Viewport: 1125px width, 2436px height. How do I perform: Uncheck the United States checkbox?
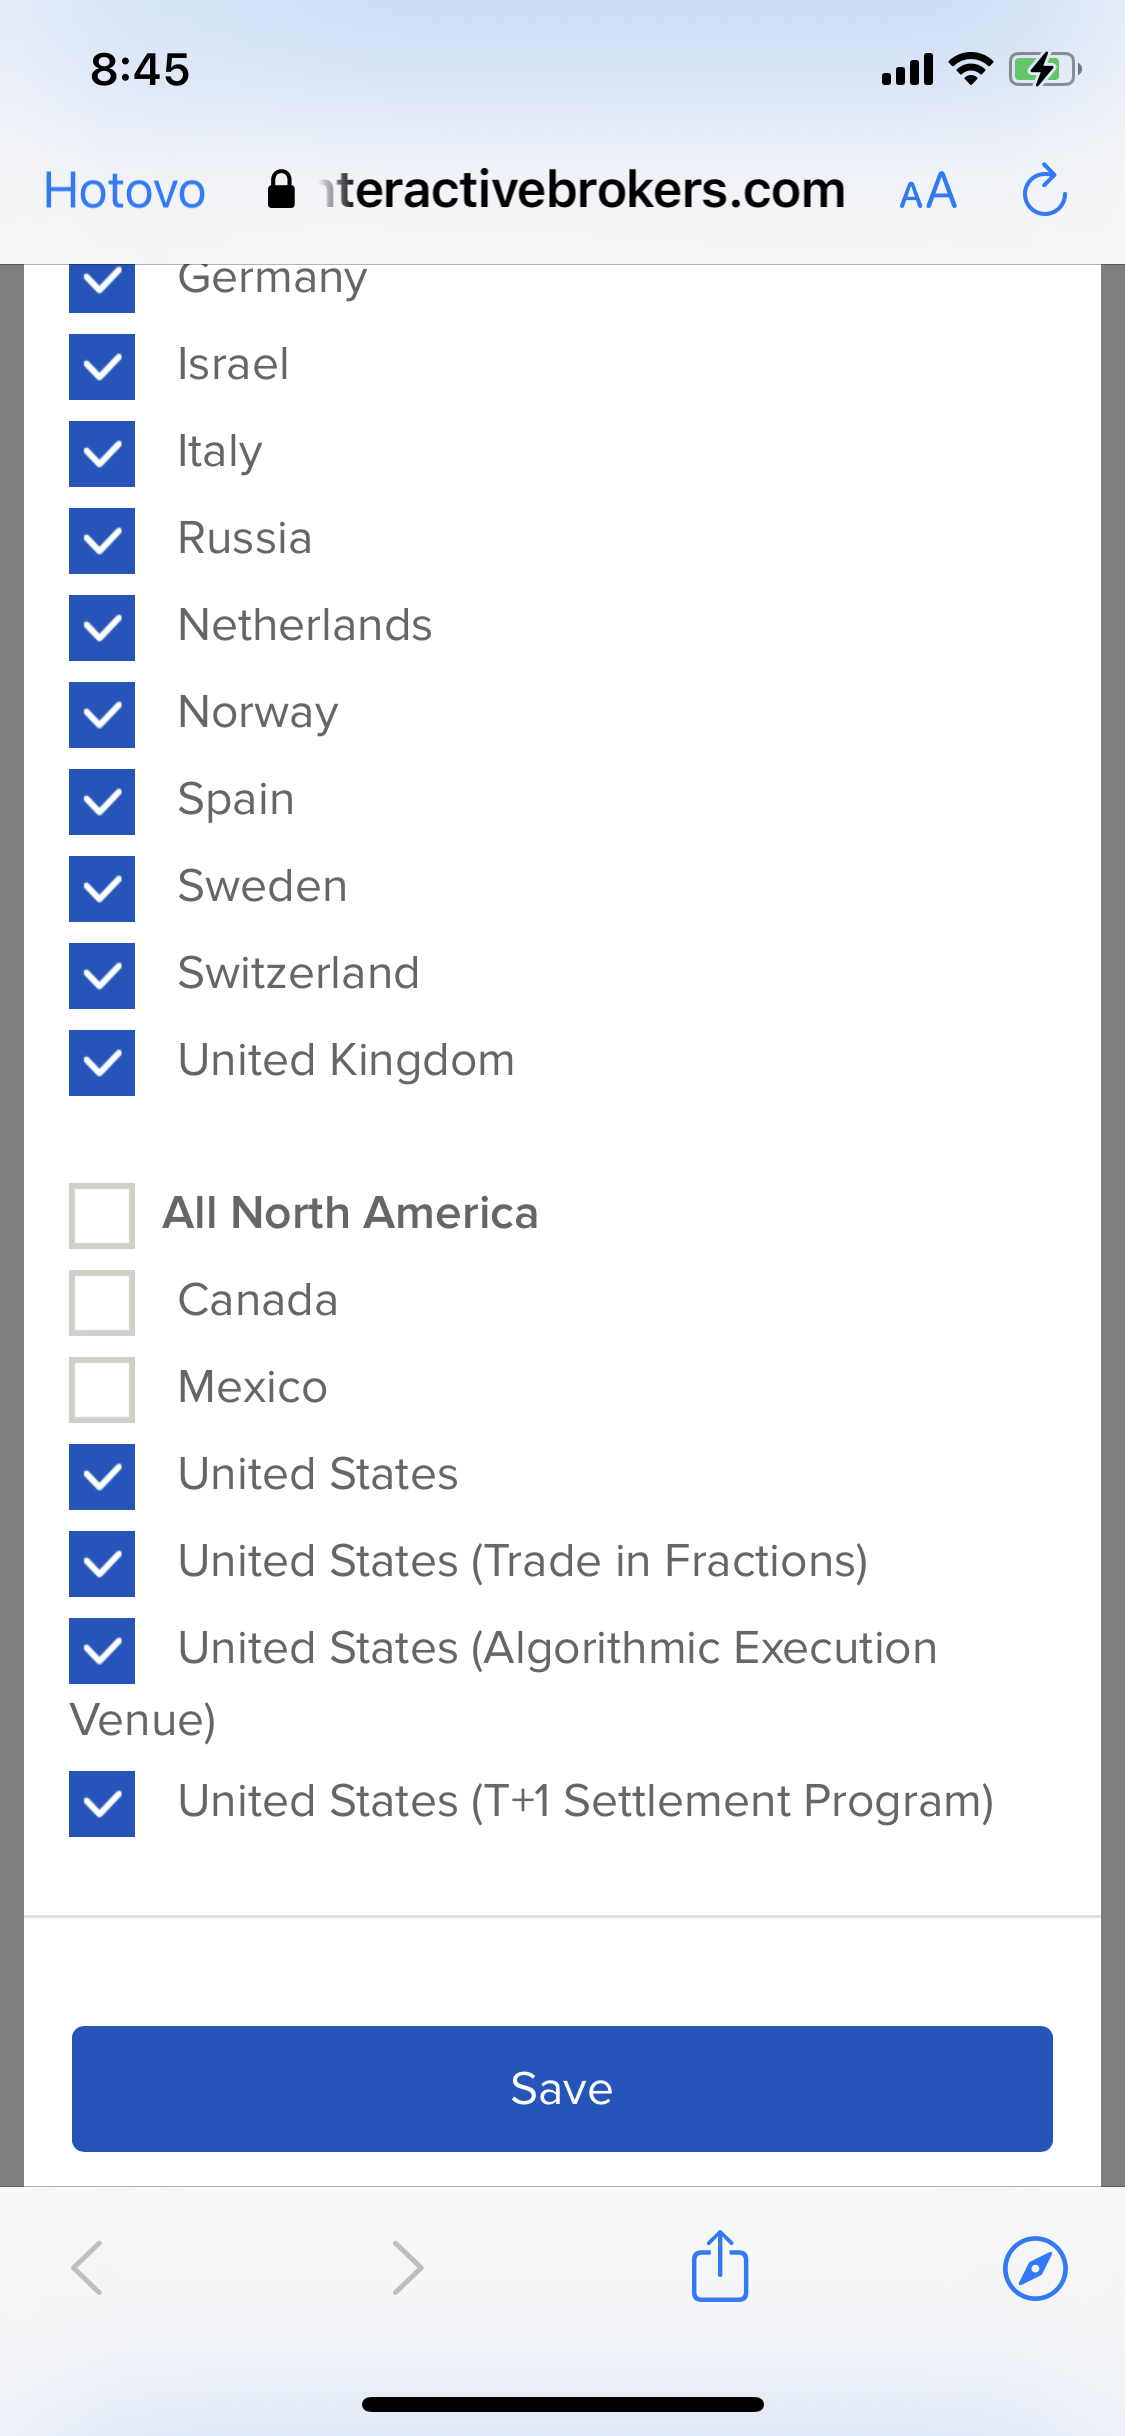(x=102, y=1477)
